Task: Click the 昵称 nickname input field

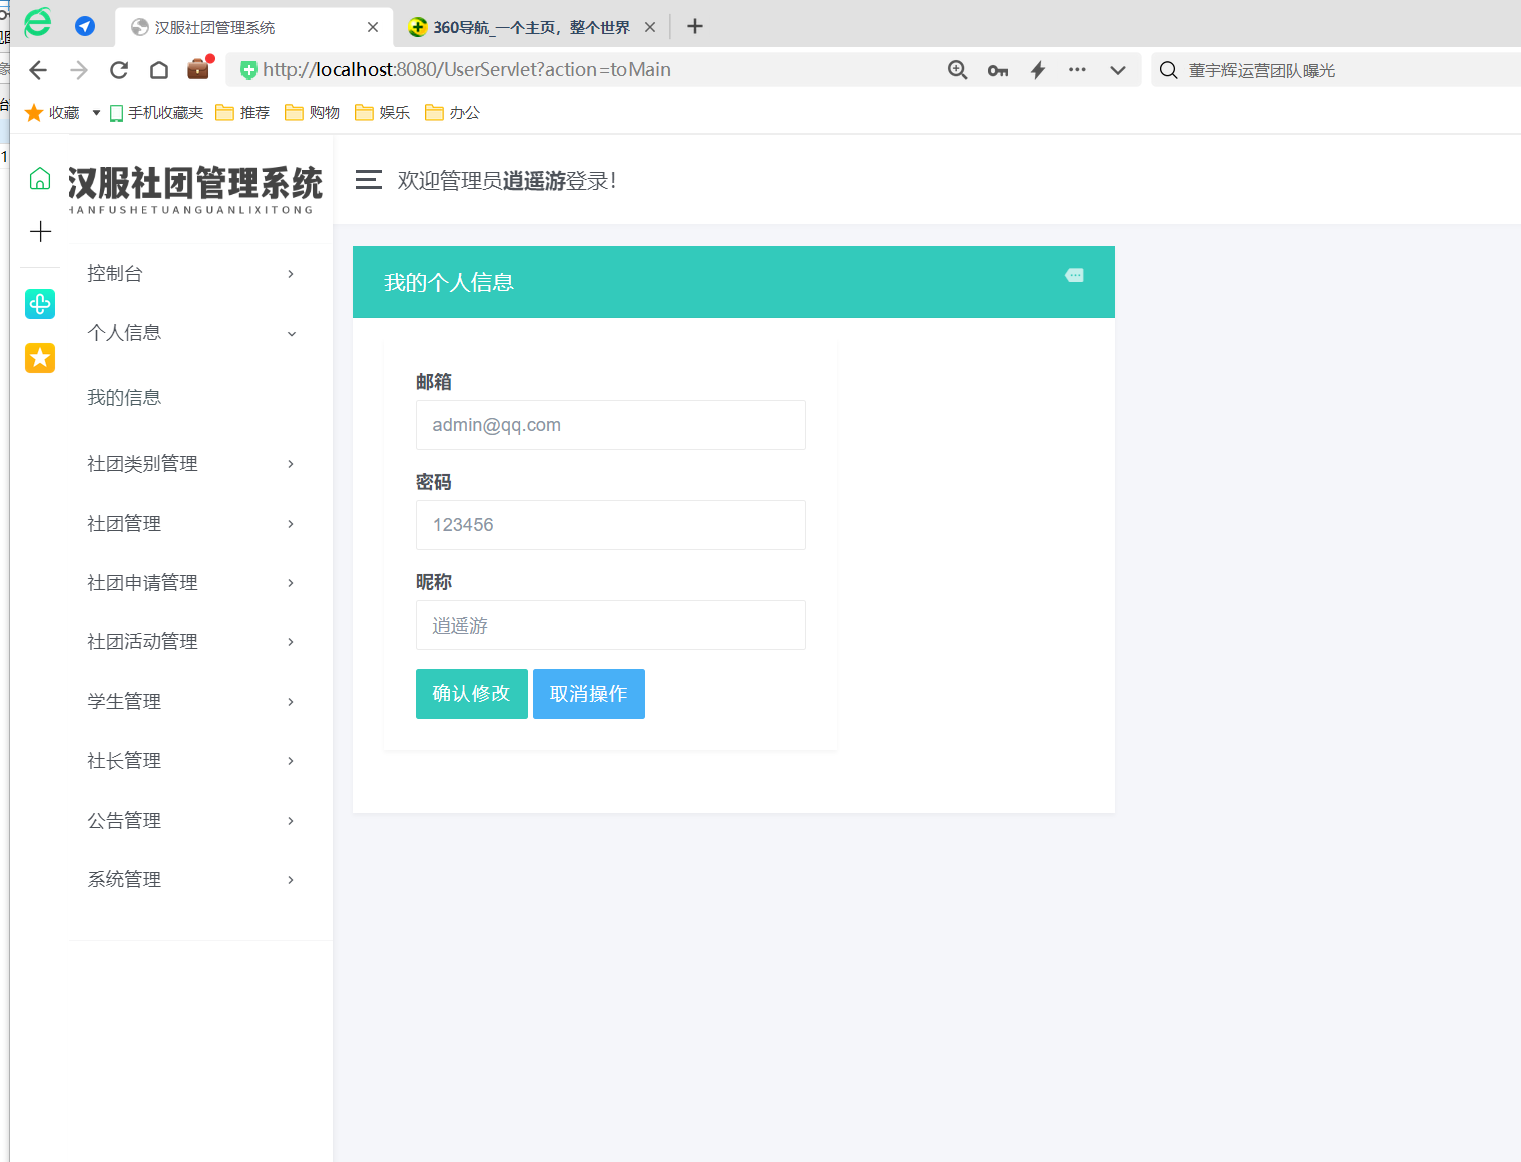Action: 611,625
